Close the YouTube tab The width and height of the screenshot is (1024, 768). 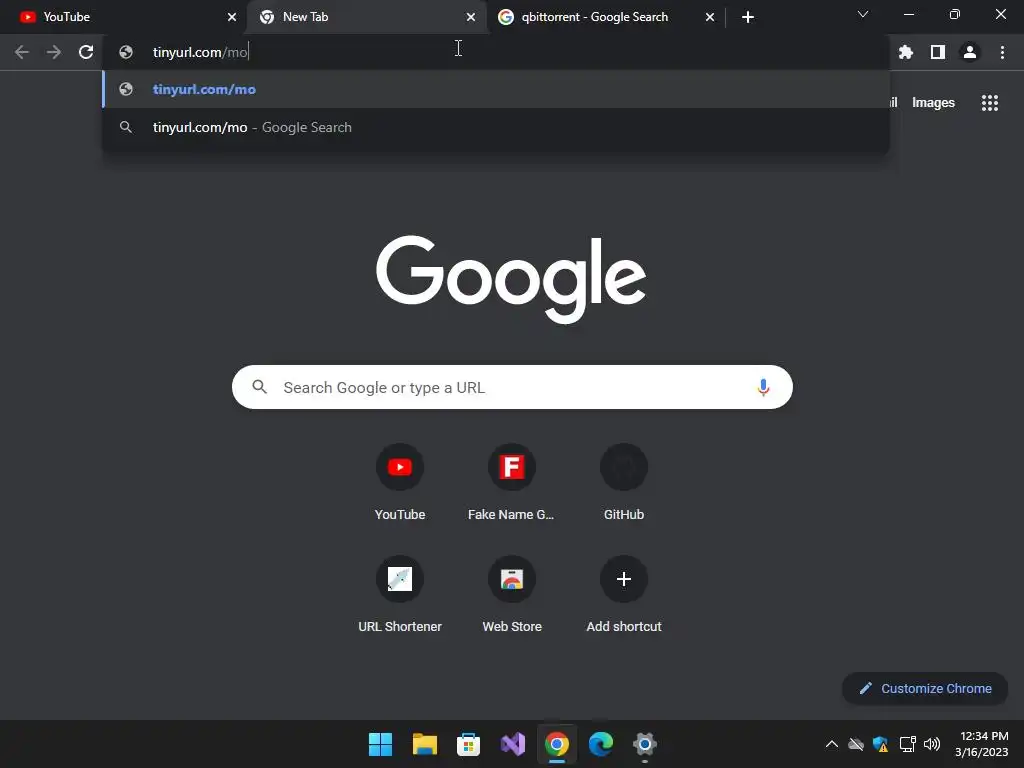tap(232, 17)
